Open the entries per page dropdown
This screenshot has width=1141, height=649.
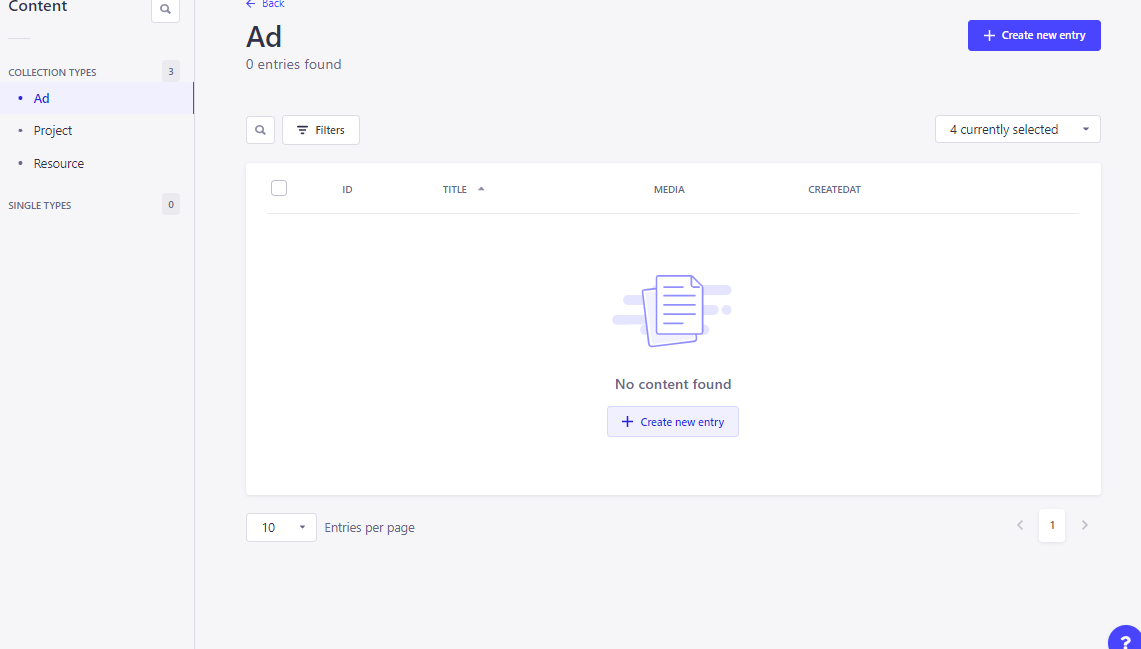281,527
